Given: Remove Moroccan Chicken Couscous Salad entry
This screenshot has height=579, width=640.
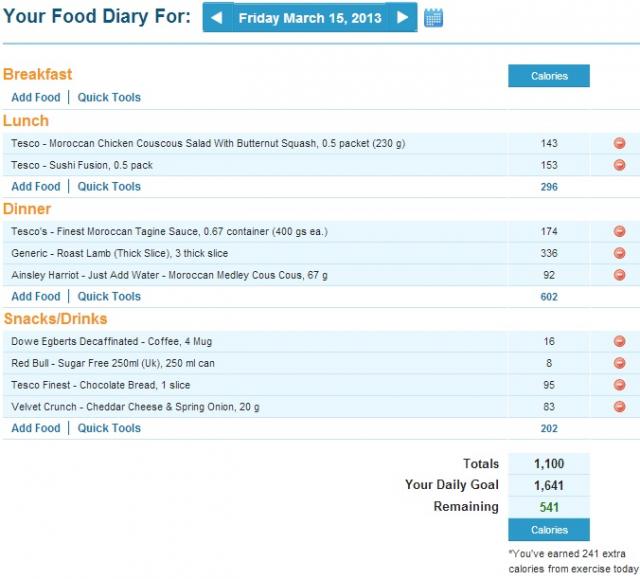Looking at the screenshot, I should click(x=619, y=143).
